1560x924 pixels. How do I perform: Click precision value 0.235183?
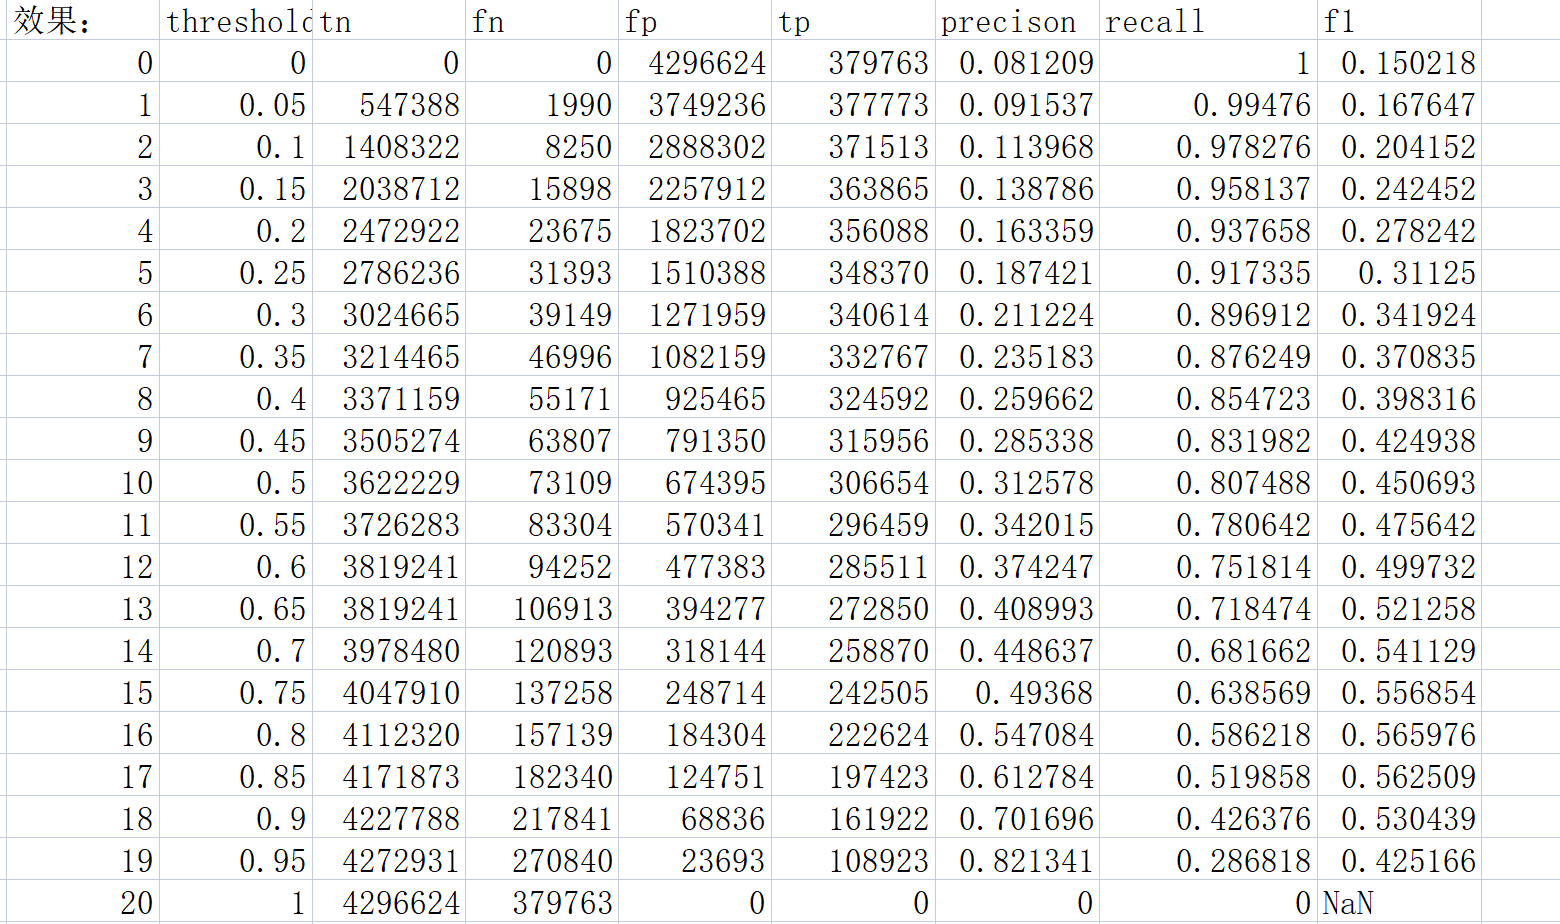click(x=1017, y=356)
